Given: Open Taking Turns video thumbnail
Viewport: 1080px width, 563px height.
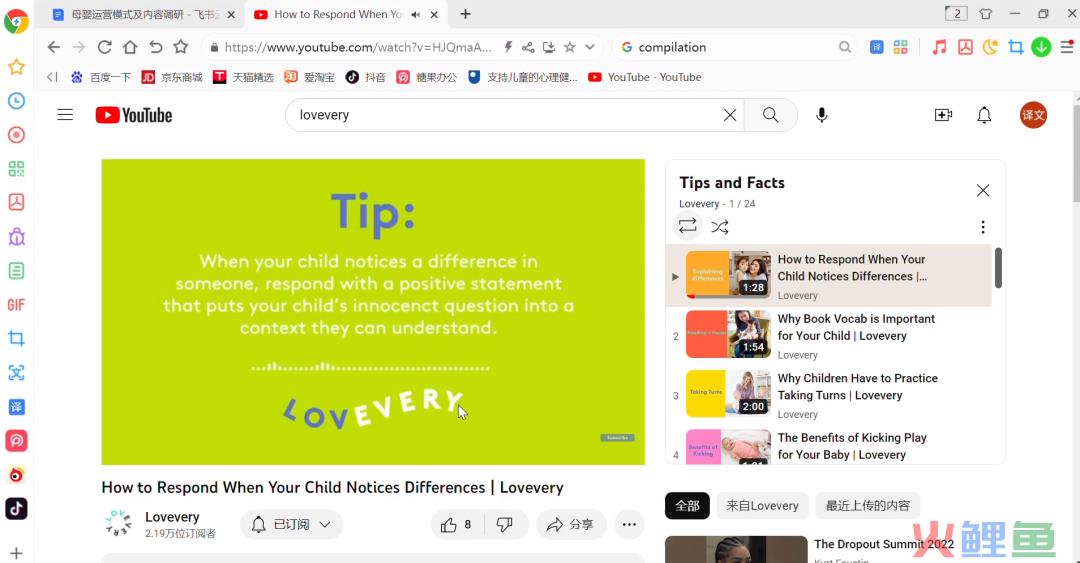Looking at the screenshot, I should 728,393.
